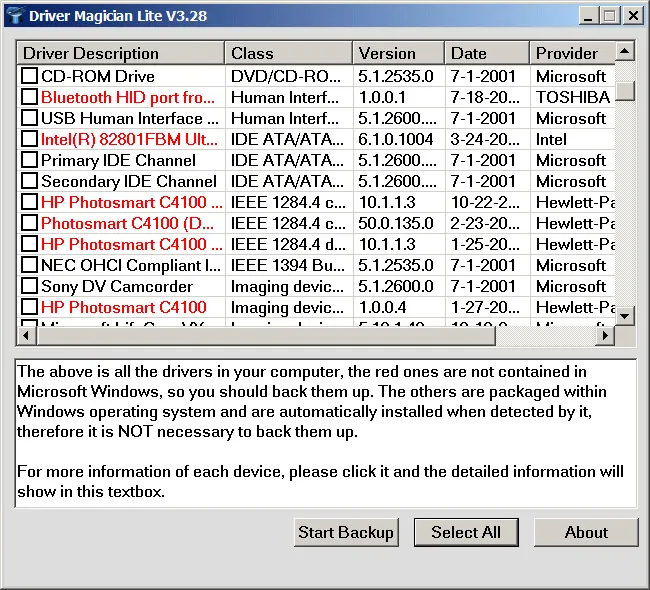Click the Select All button
650x590 pixels.
(466, 532)
